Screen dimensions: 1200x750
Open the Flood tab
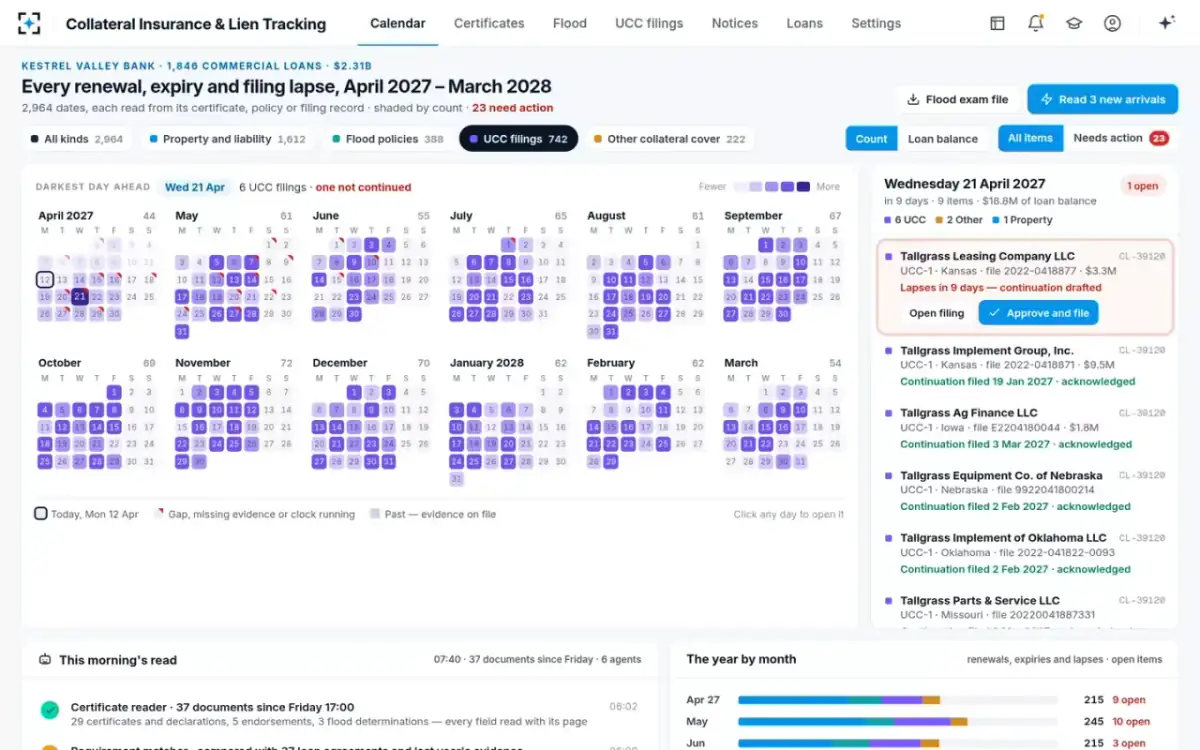tap(570, 23)
